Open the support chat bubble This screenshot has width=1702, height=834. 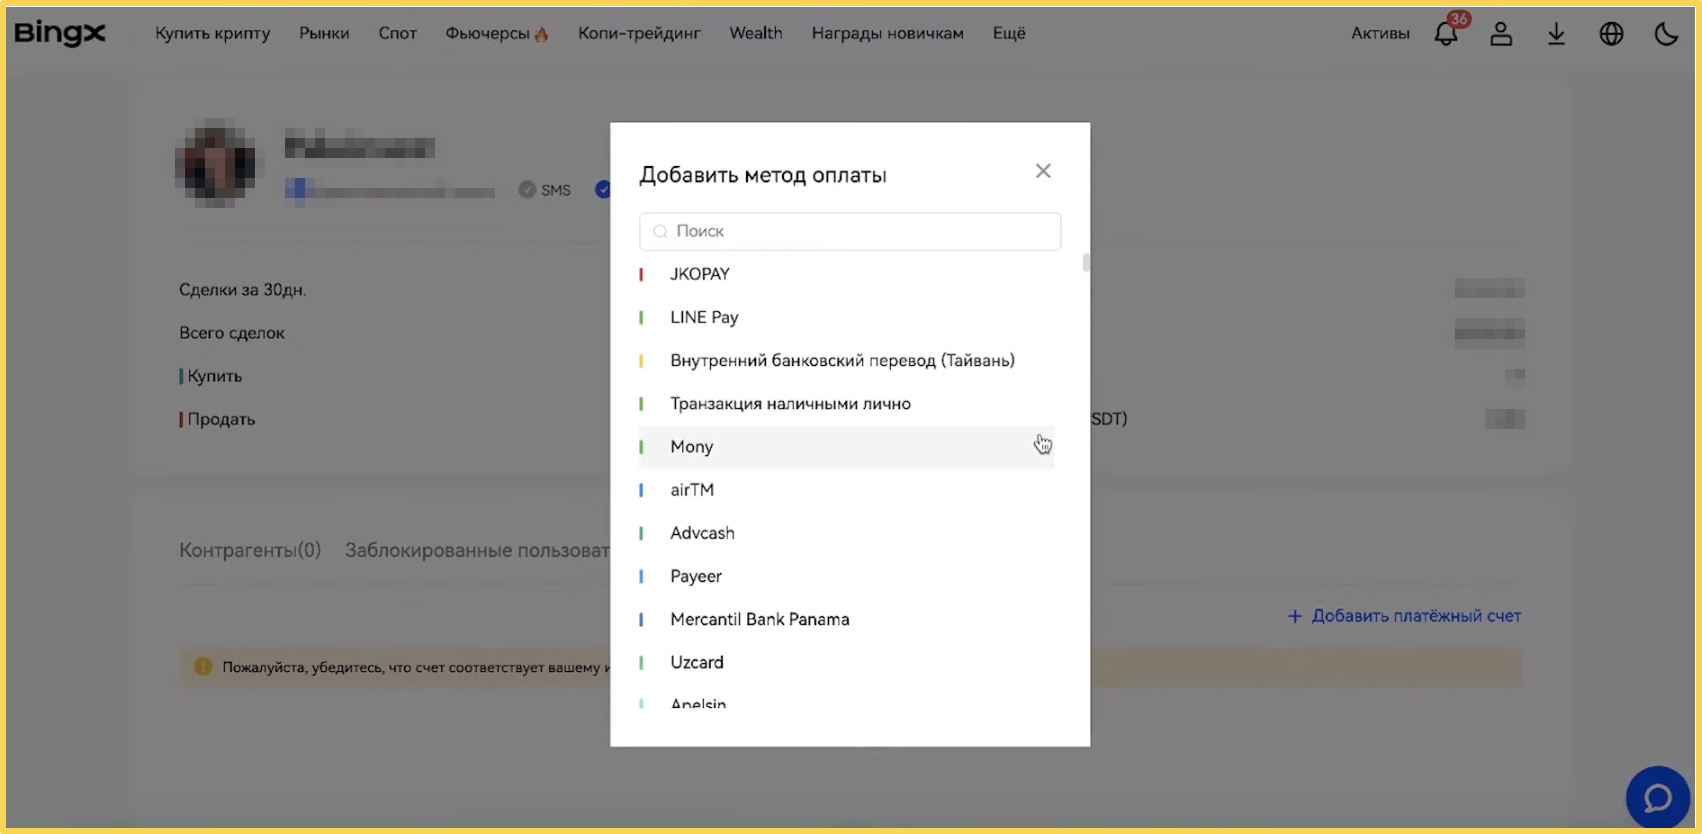[x=1657, y=798]
